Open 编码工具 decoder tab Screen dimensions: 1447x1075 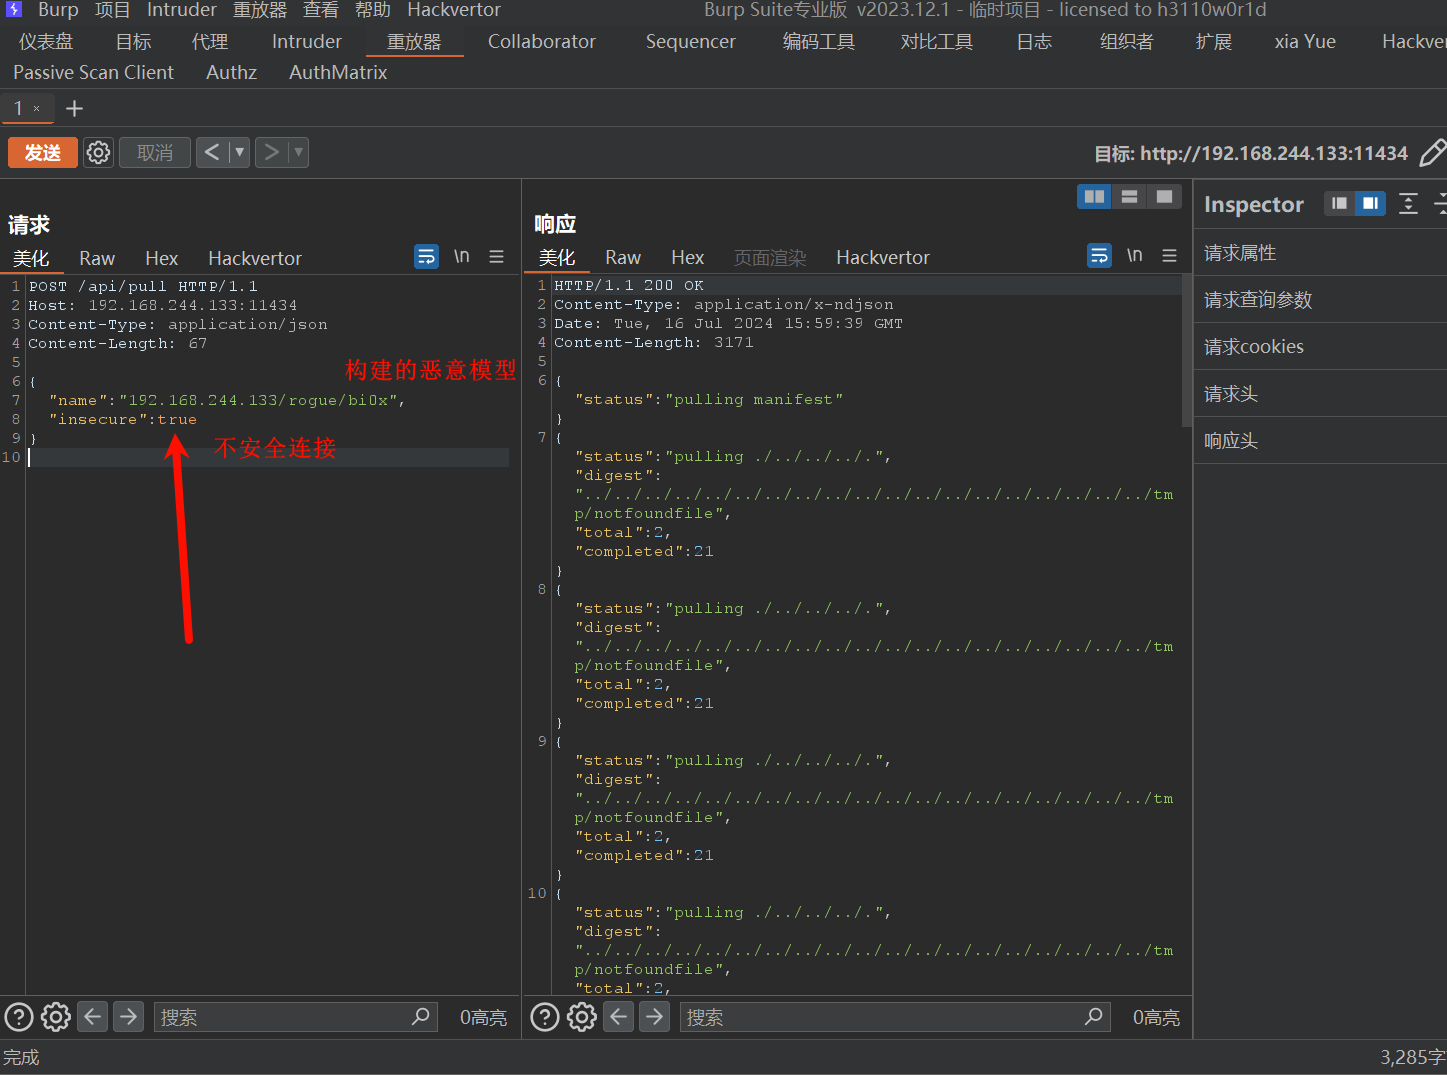click(x=819, y=41)
